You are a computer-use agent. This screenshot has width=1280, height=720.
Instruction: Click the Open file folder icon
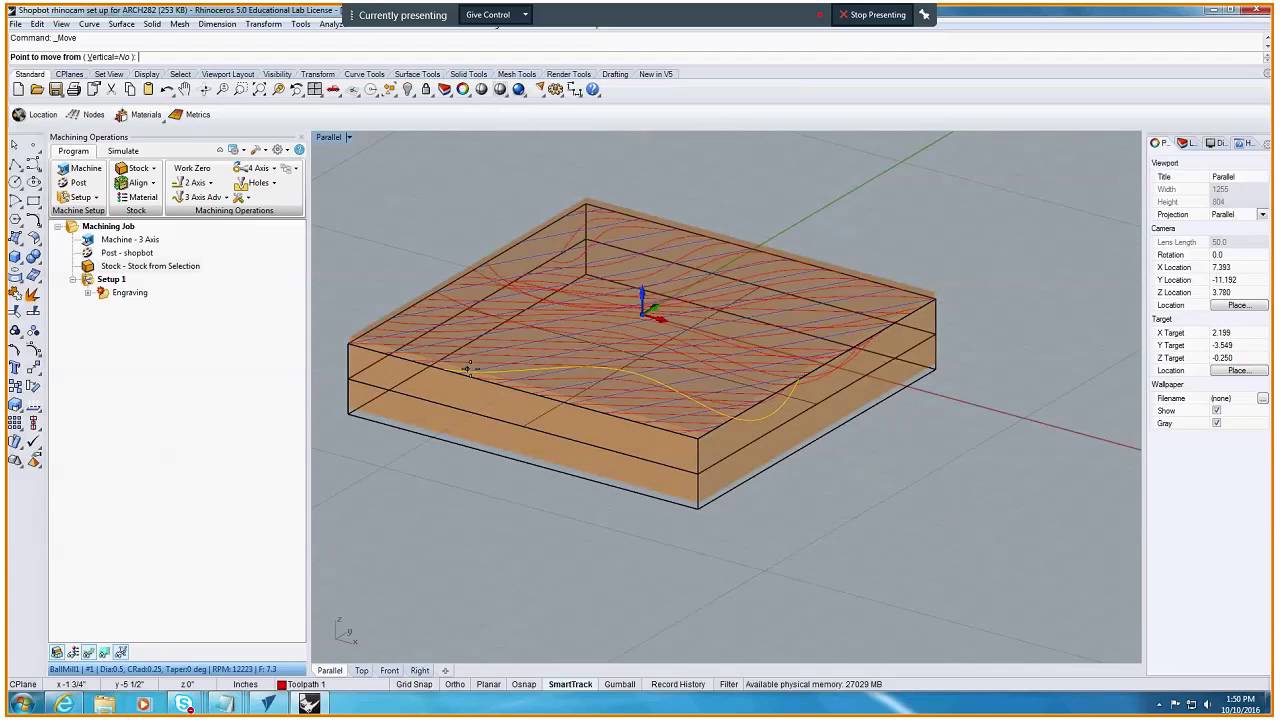(x=36, y=90)
